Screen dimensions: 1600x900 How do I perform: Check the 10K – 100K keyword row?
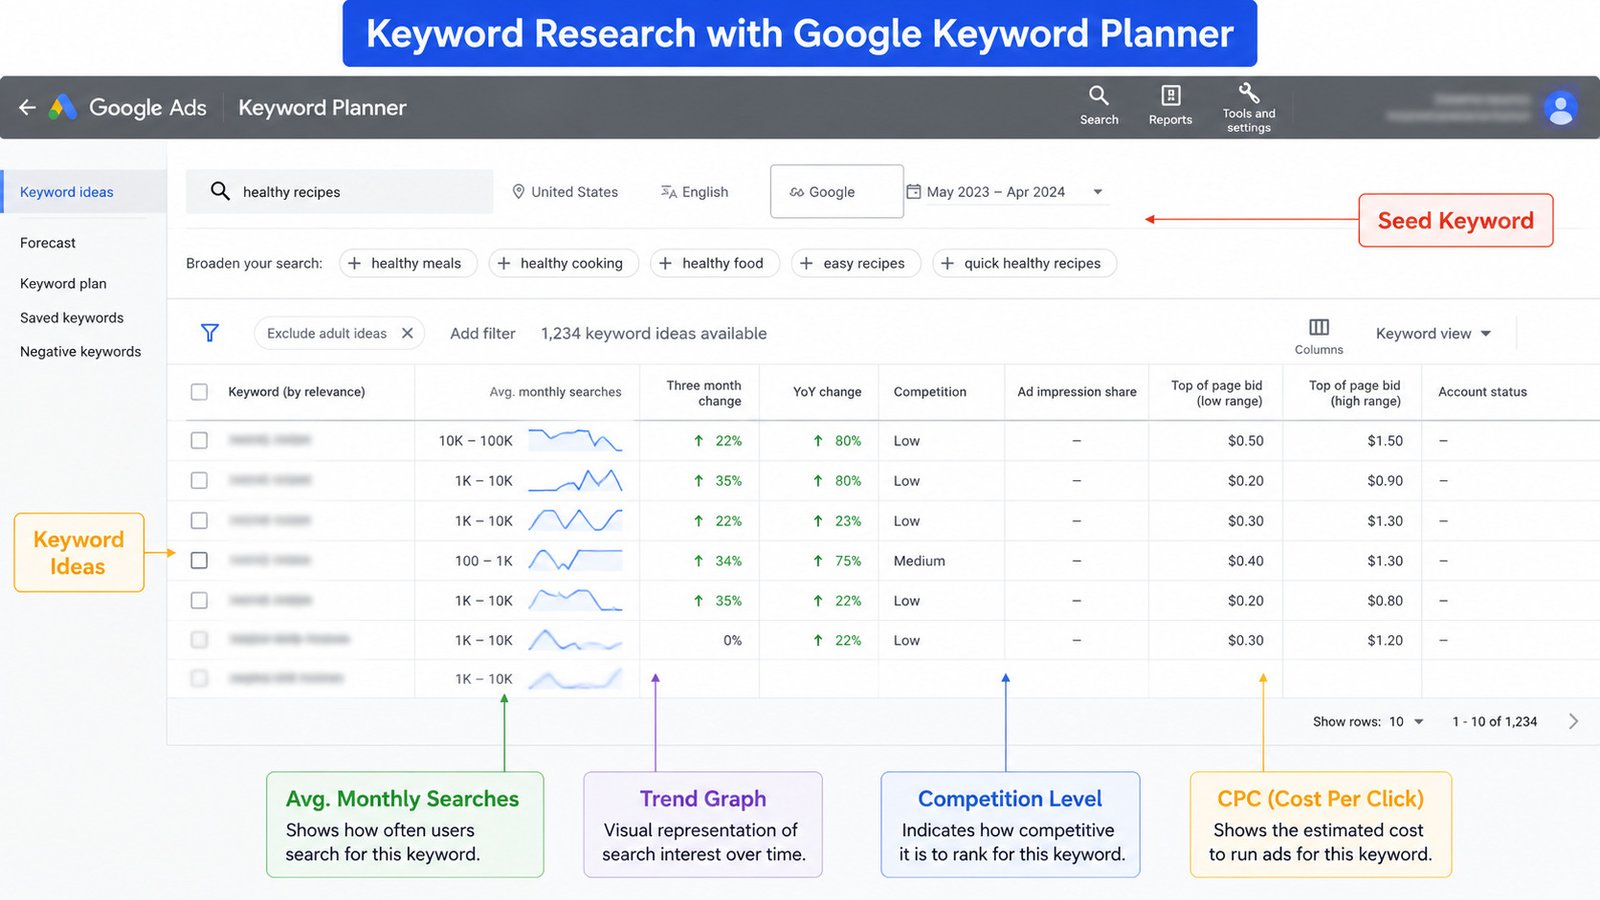click(x=199, y=440)
